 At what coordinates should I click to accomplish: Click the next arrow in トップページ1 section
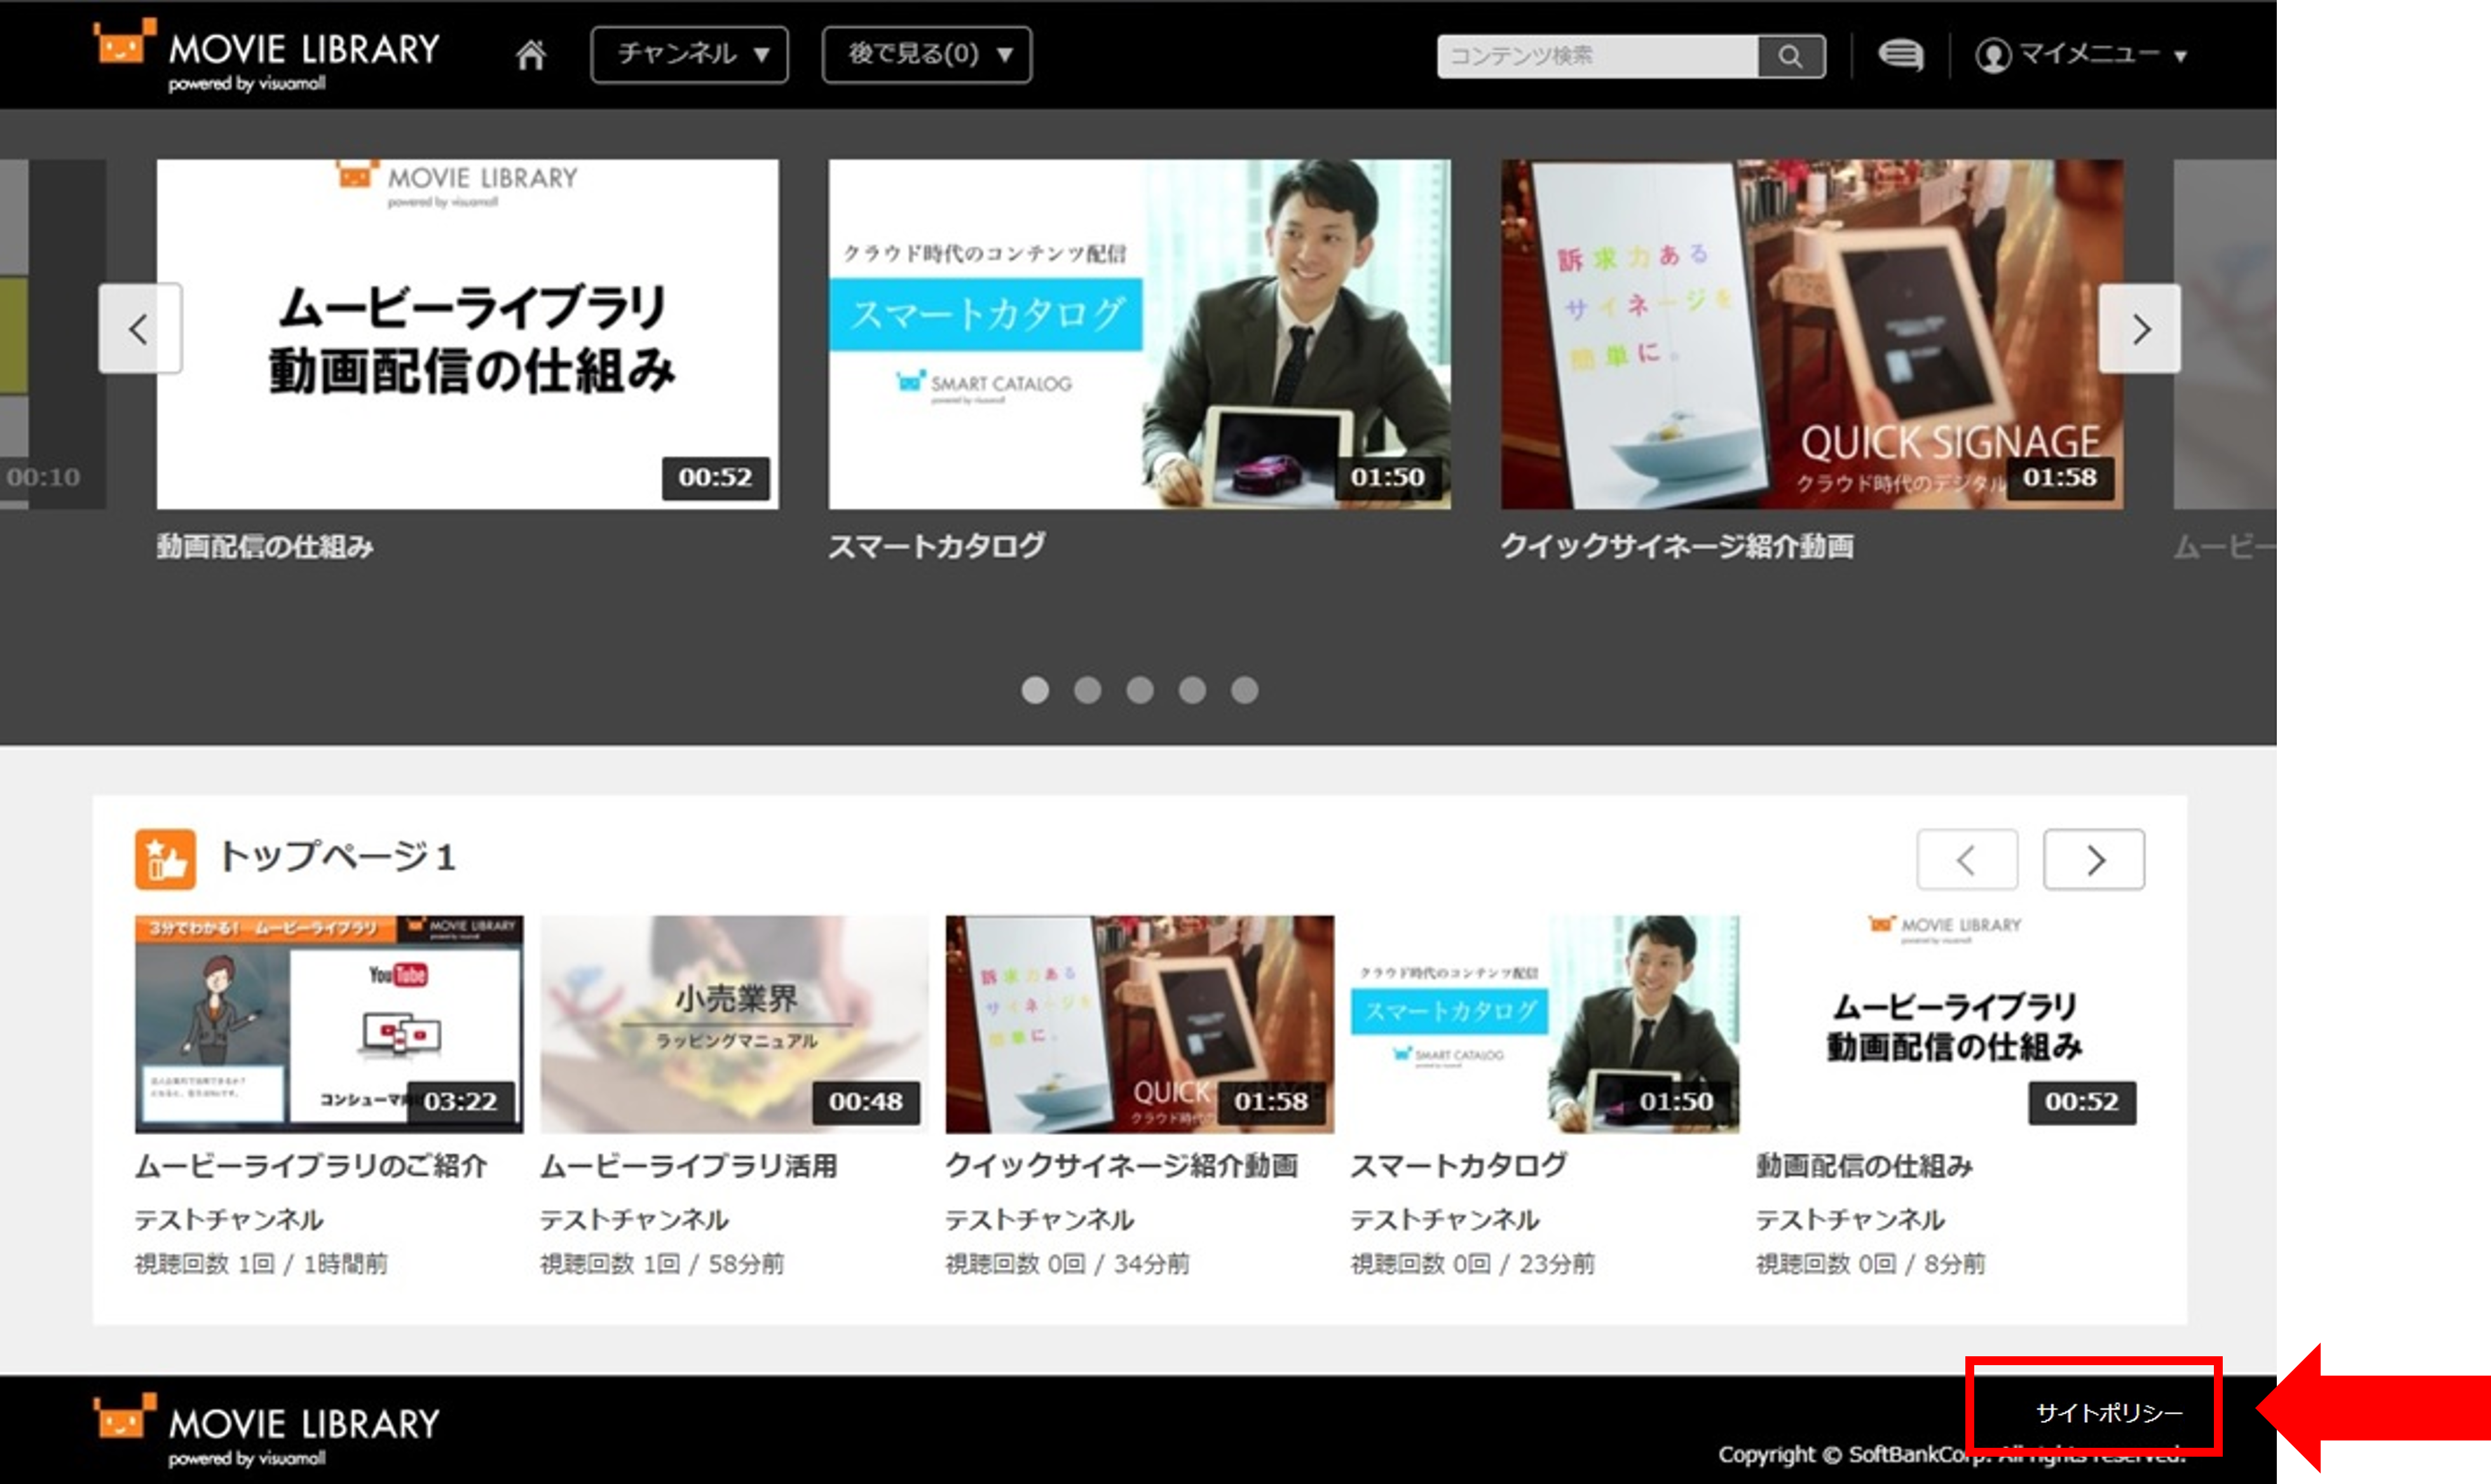pos(2093,859)
